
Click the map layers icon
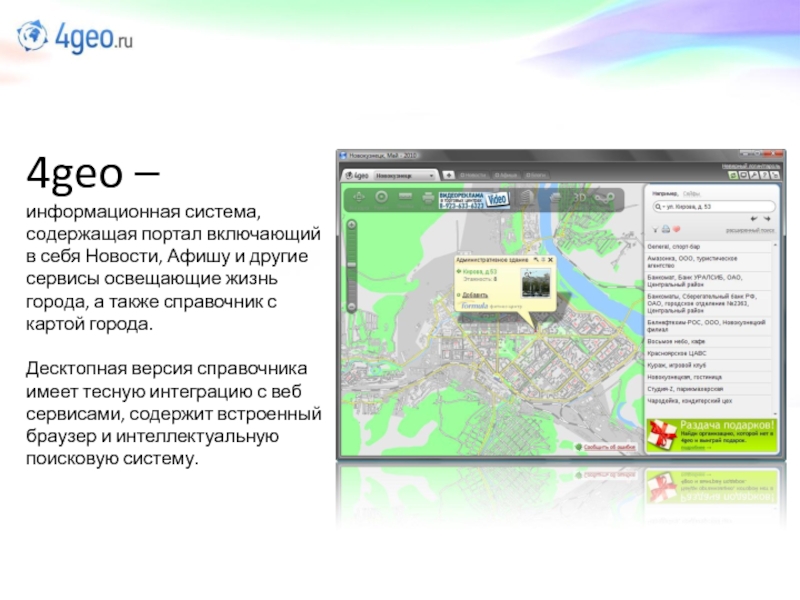coord(555,198)
